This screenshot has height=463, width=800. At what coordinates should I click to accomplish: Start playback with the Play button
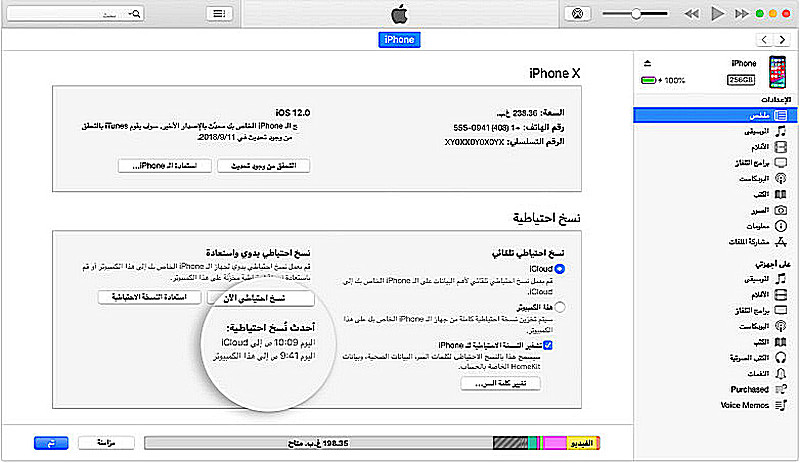[717, 14]
